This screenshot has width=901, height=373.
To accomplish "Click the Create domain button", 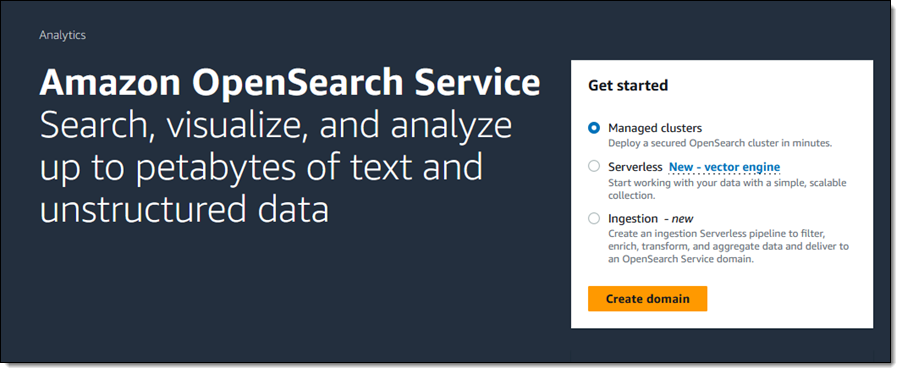I will coord(647,299).
